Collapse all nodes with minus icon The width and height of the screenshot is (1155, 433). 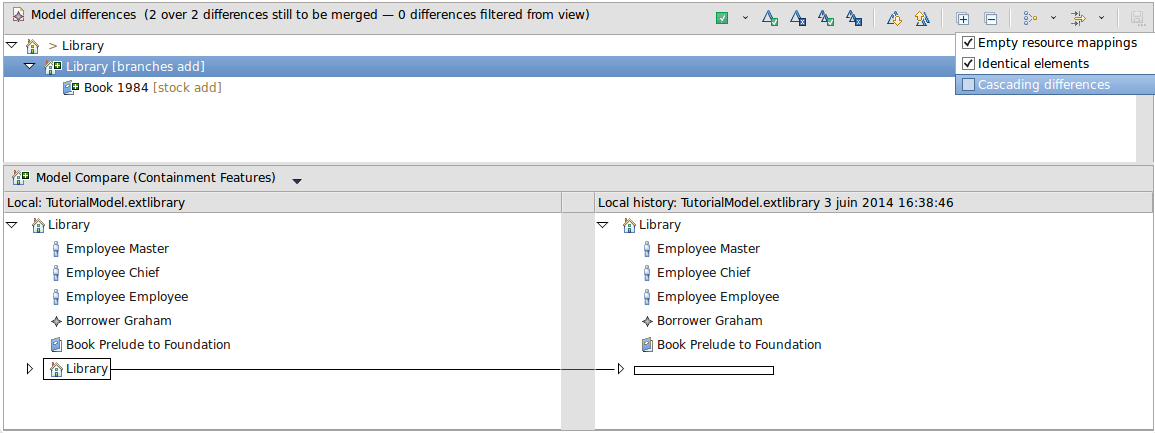990,18
